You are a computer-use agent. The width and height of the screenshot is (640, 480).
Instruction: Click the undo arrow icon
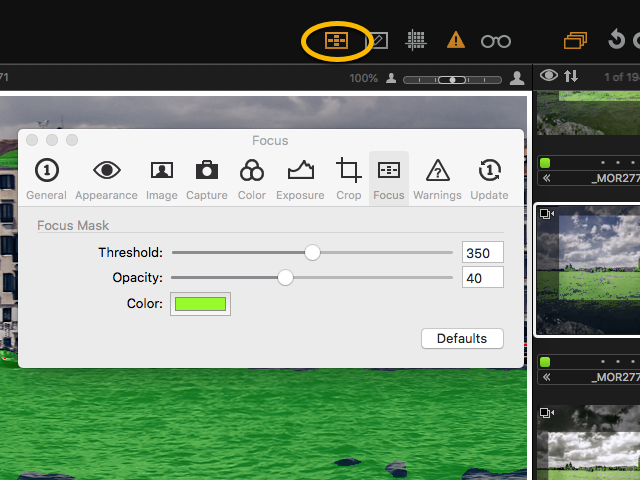click(616, 40)
